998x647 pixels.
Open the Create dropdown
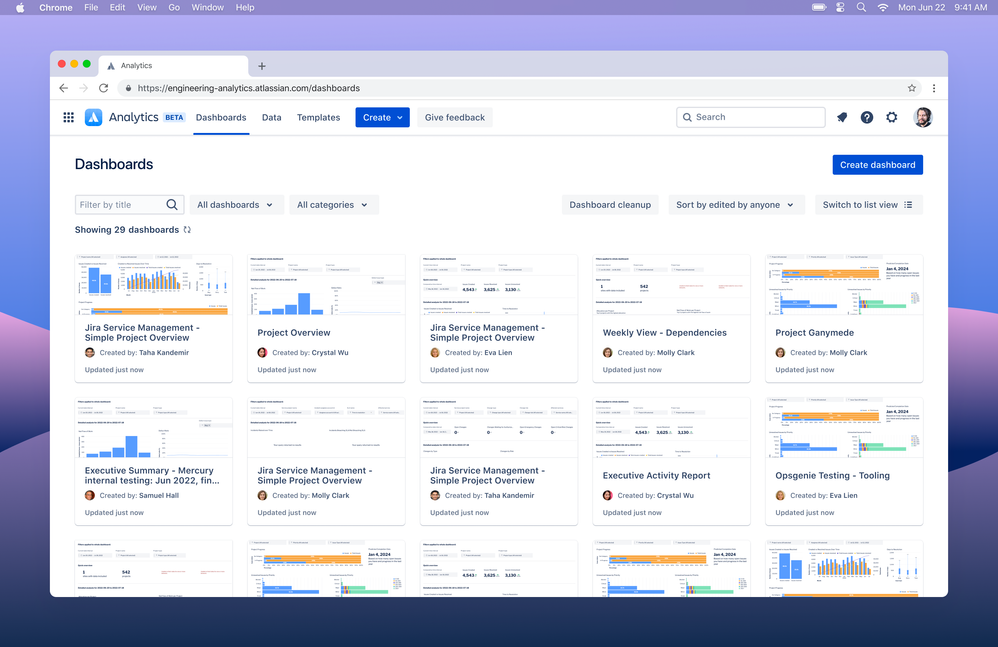382,117
